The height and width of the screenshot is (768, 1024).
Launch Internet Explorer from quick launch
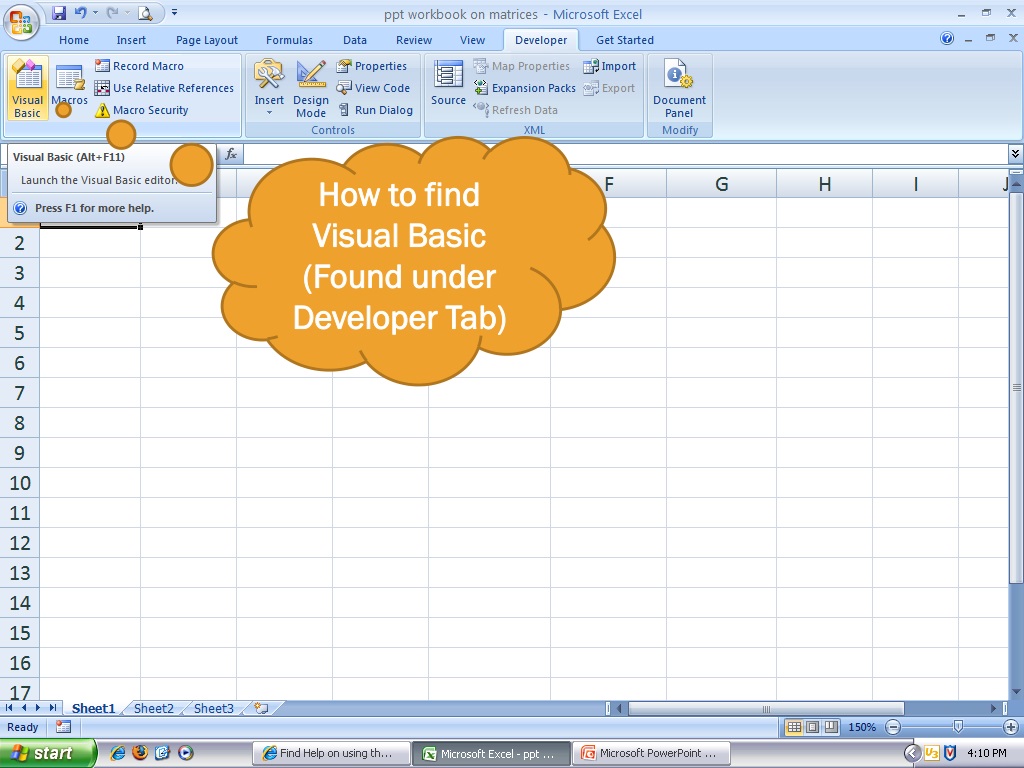pos(118,753)
